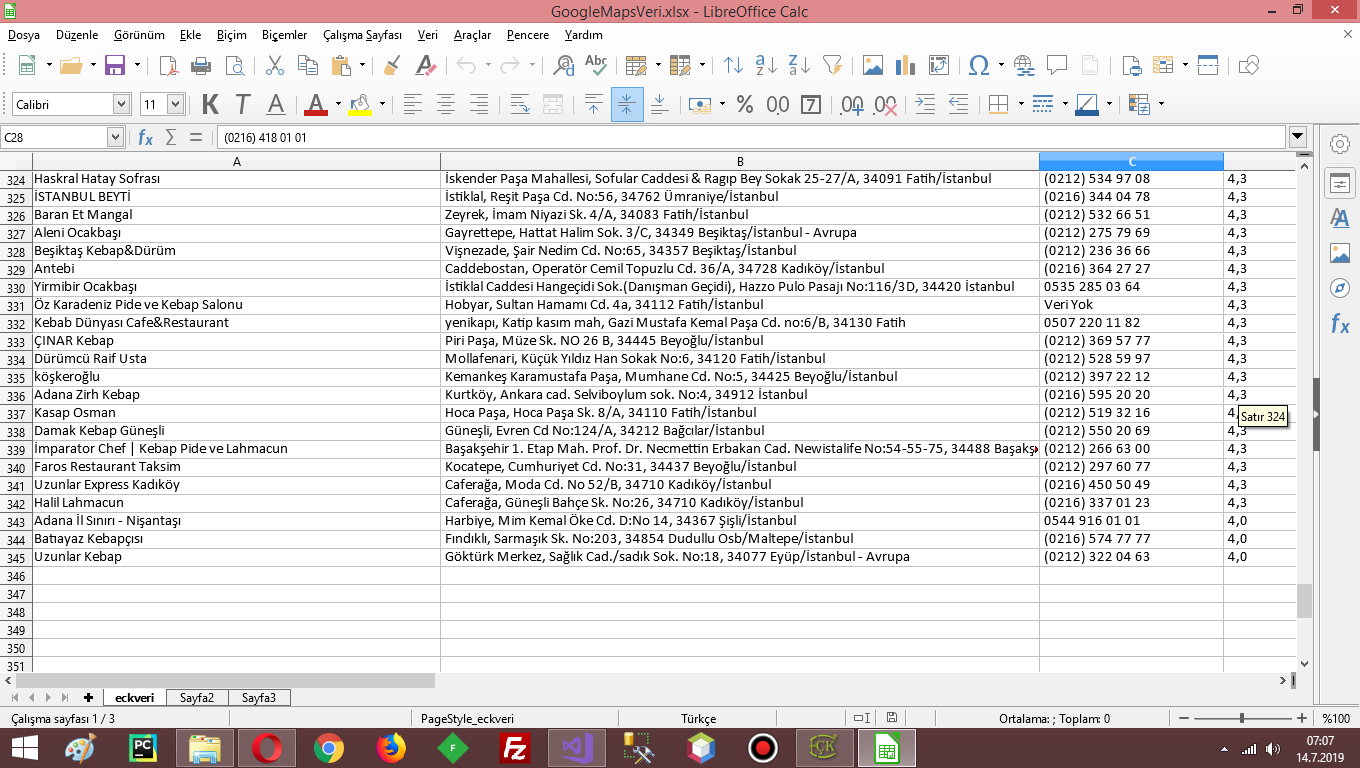
Task: Toggle Wrap Text for the cell
Action: click(520, 104)
